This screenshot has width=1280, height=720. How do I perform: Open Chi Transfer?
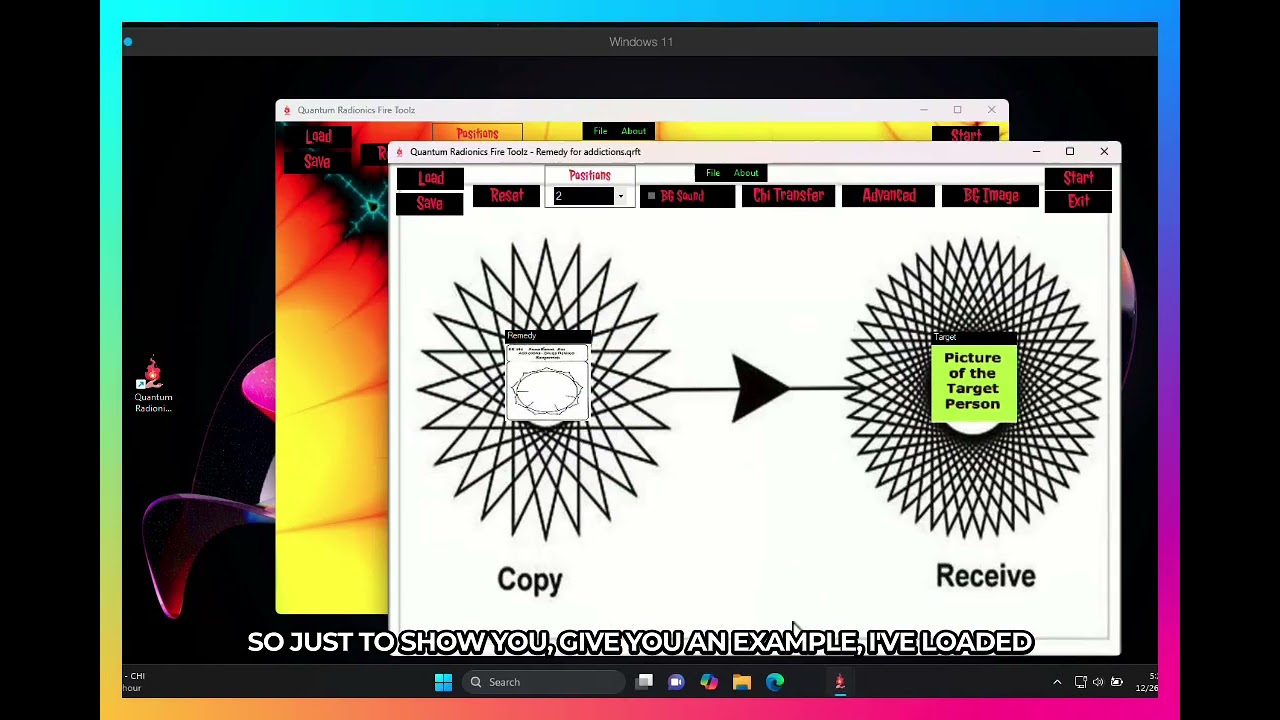pos(788,196)
